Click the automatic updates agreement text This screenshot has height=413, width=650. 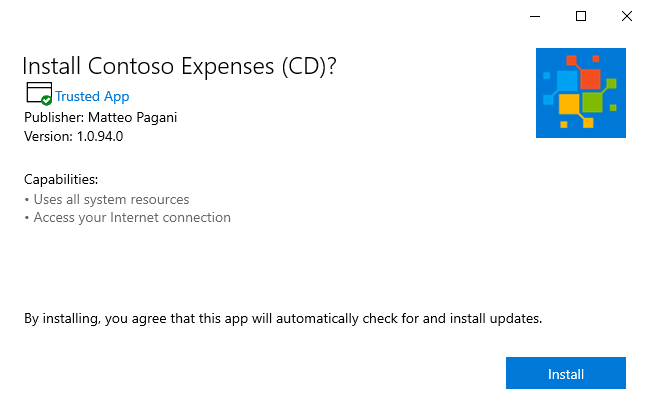pyautogui.click(x=283, y=319)
